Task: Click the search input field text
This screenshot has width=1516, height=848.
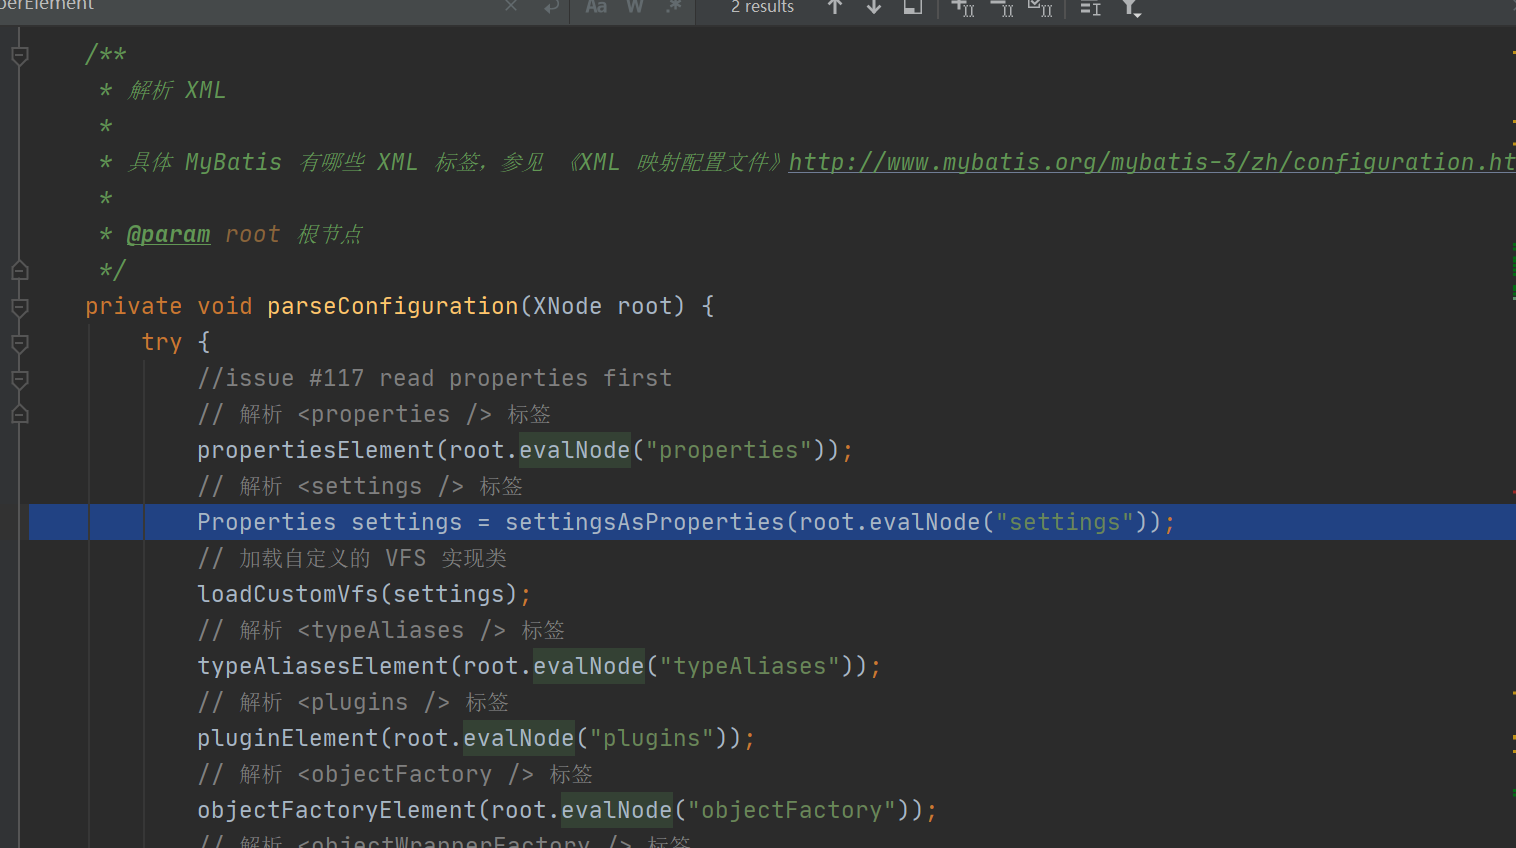Action: tap(47, 5)
